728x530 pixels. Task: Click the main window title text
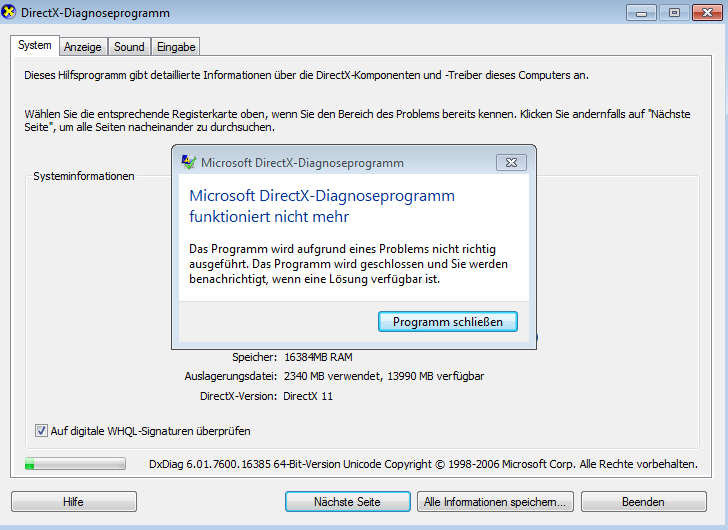point(95,13)
